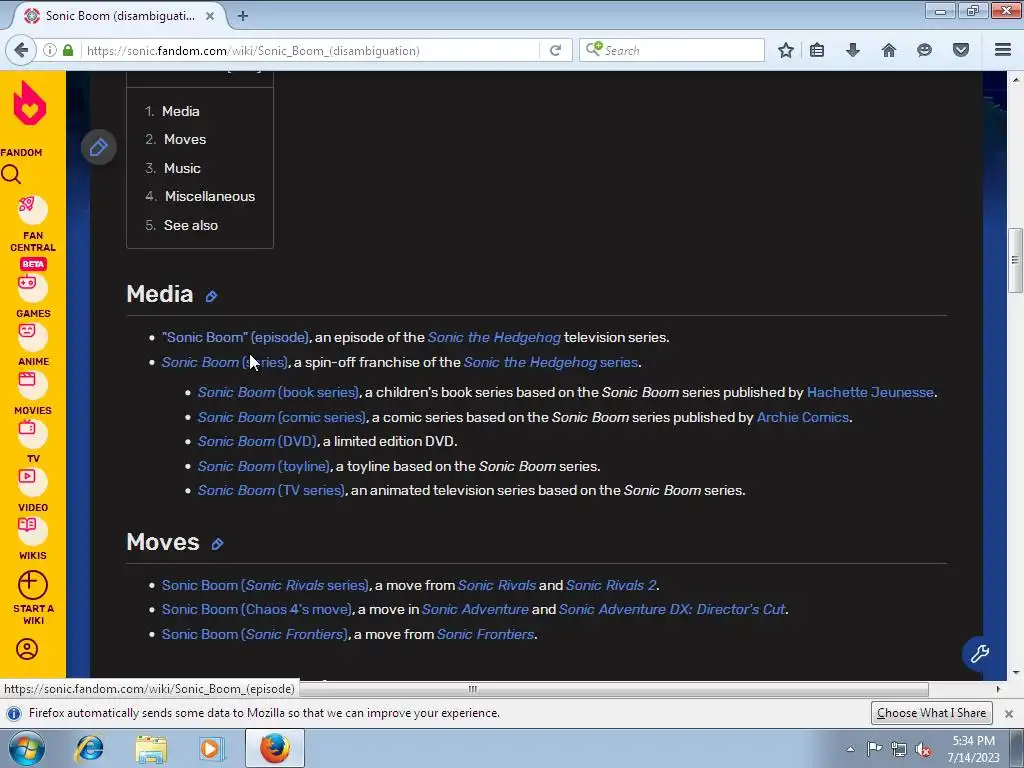The height and width of the screenshot is (768, 1024).
Task: Click the floating page edit pencil button
Action: (x=99, y=147)
